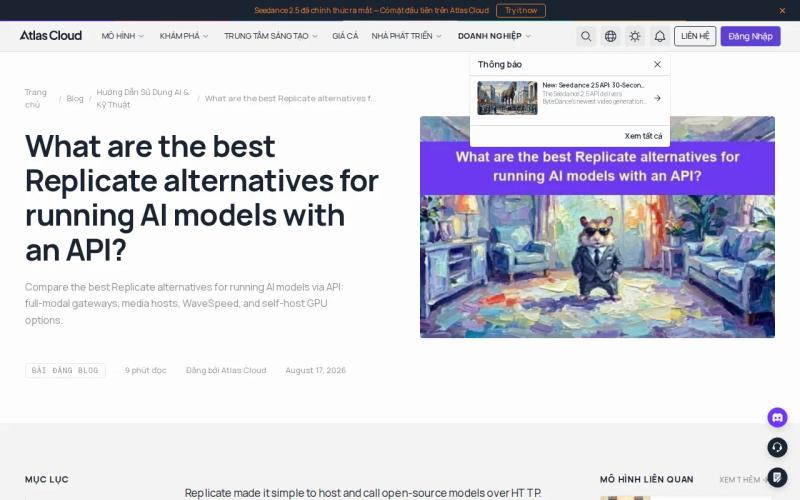
Task: Close the Thông báo notification panel
Action: click(657, 64)
